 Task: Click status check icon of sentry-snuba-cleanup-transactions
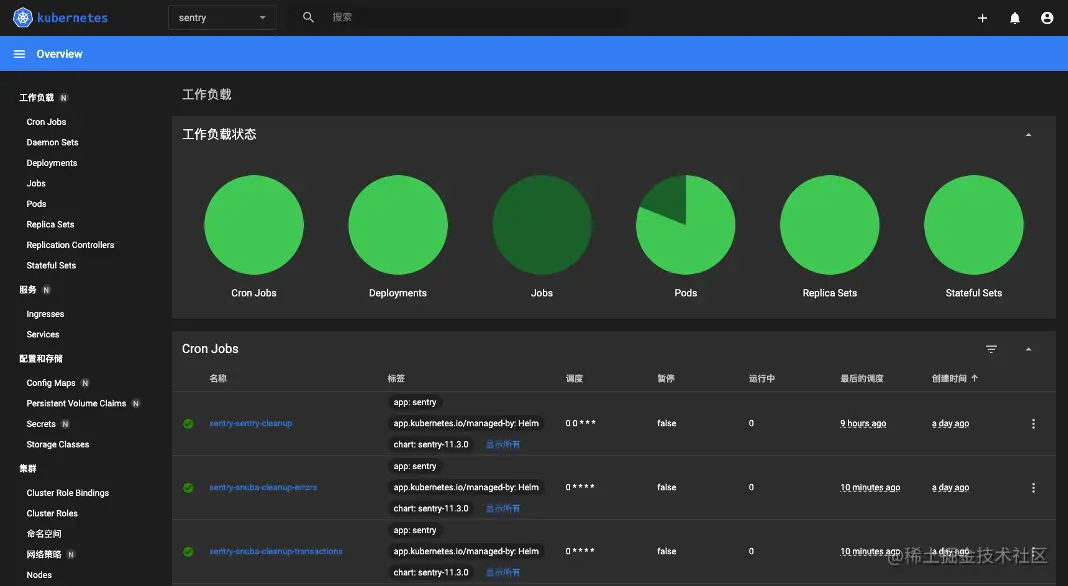pyautogui.click(x=188, y=552)
